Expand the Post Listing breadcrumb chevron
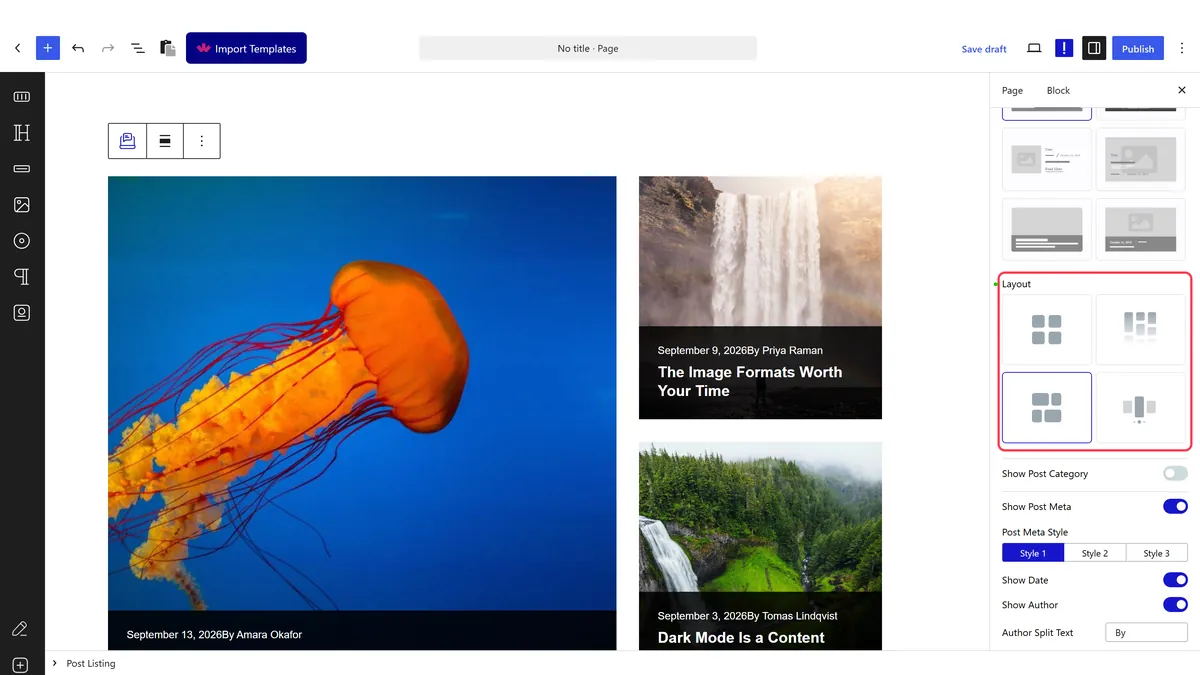The image size is (1200, 675). [55, 663]
